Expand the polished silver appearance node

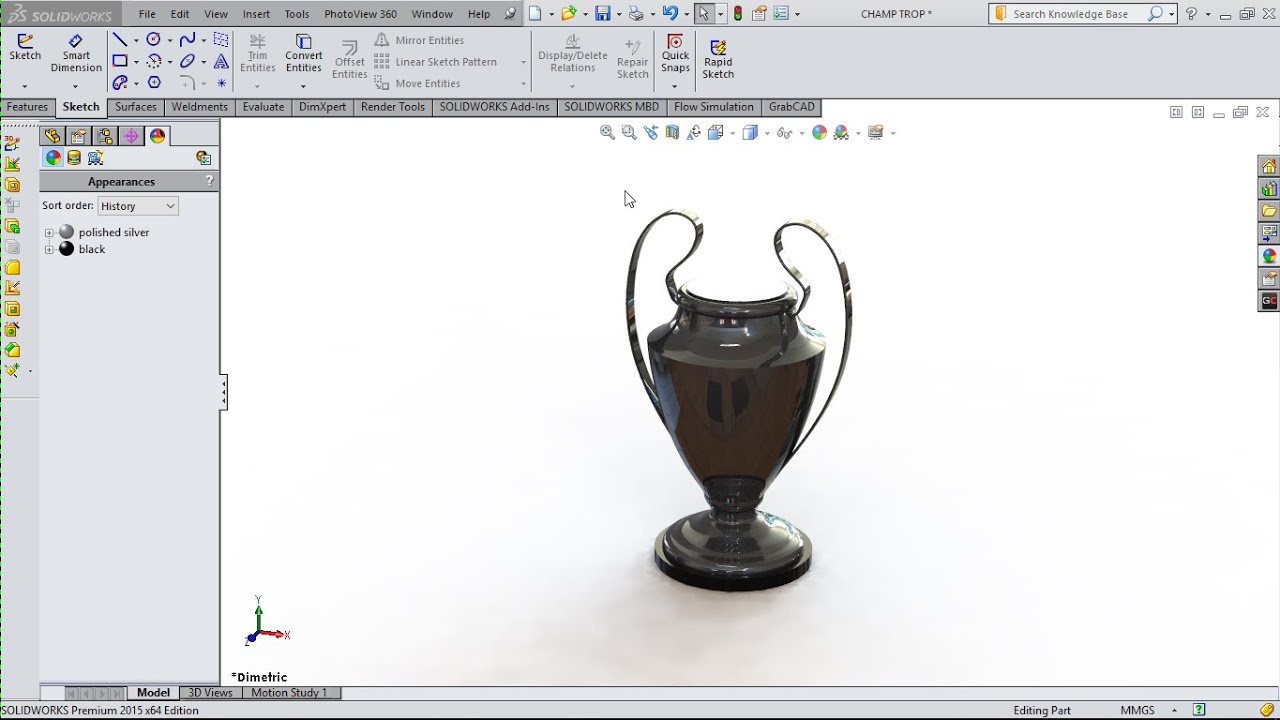click(x=49, y=232)
